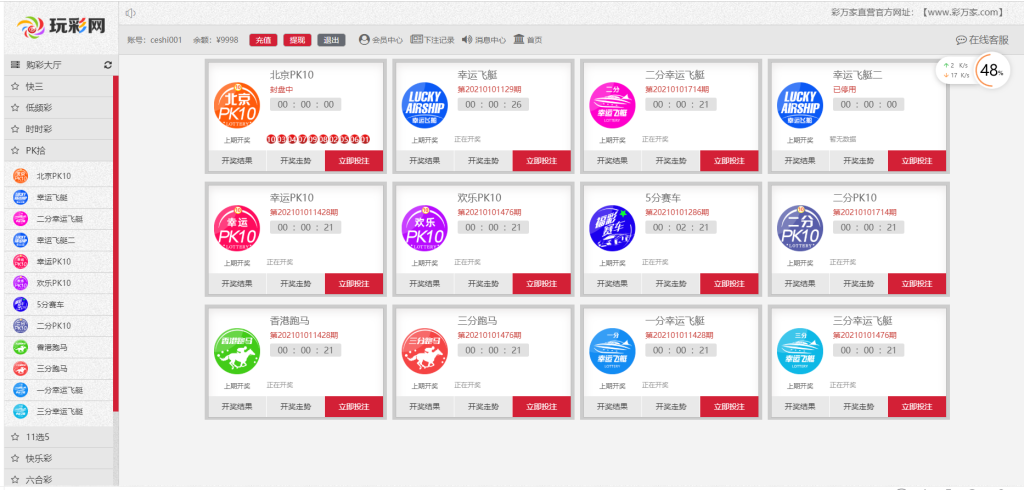Open 开奖走势 on the 幸运飞艇 card
The width and height of the screenshot is (1024, 490).
pyautogui.click(x=483, y=160)
